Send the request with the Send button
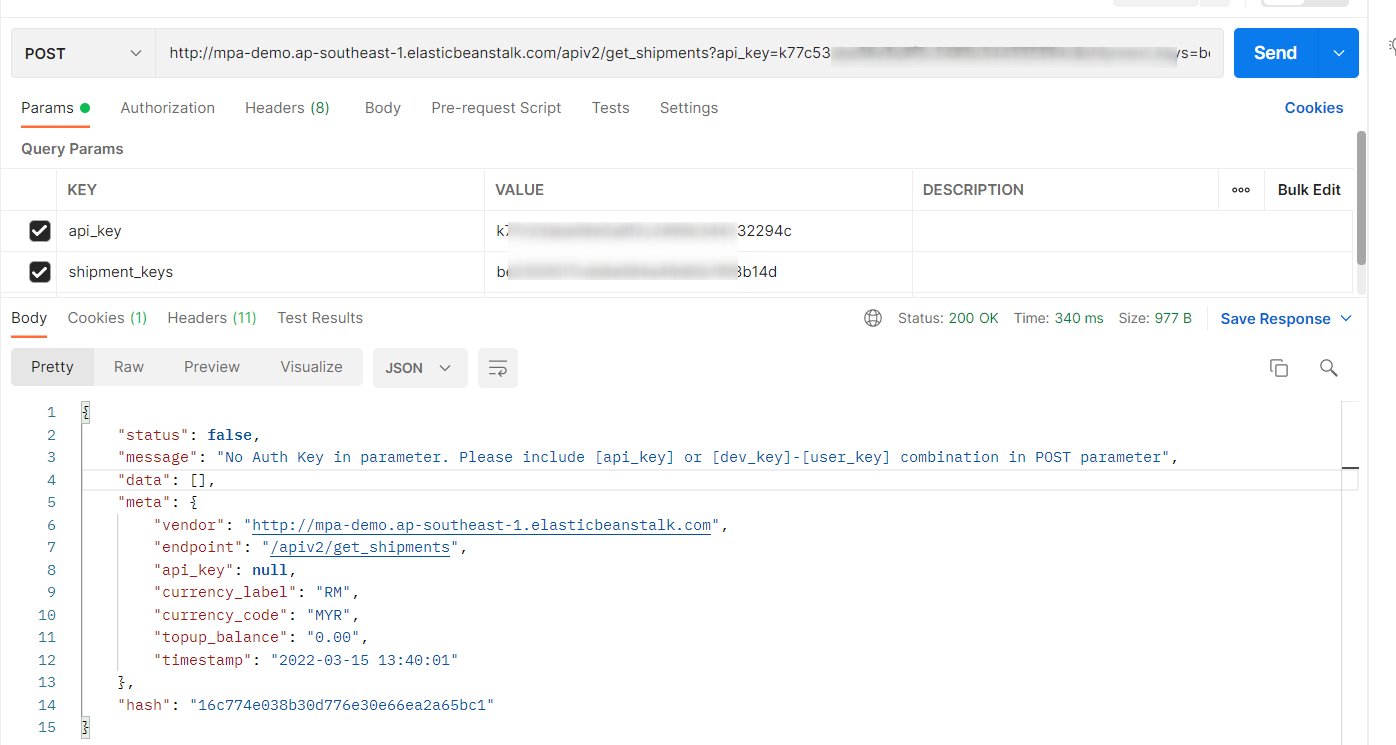The image size is (1396, 745). pyautogui.click(x=1276, y=53)
